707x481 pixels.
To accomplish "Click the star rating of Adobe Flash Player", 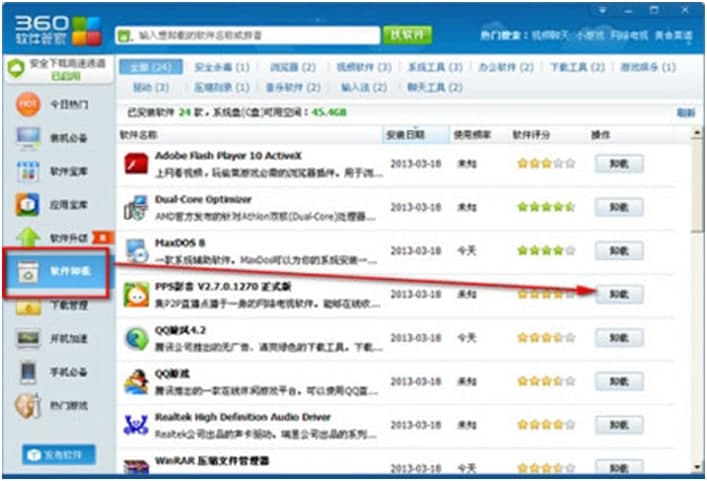I will tap(546, 164).
